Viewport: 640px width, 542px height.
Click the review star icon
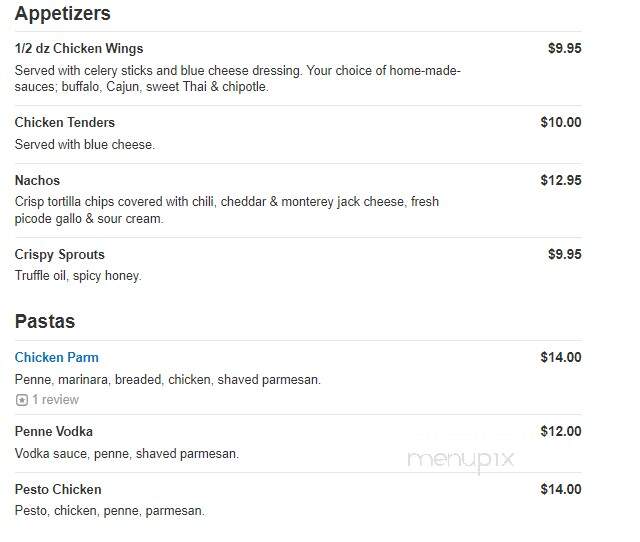point(22,400)
